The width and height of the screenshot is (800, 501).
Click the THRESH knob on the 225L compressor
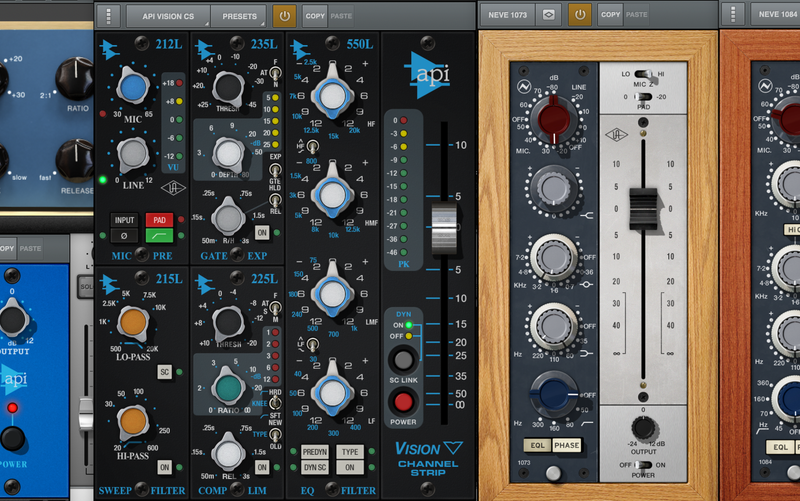228,322
